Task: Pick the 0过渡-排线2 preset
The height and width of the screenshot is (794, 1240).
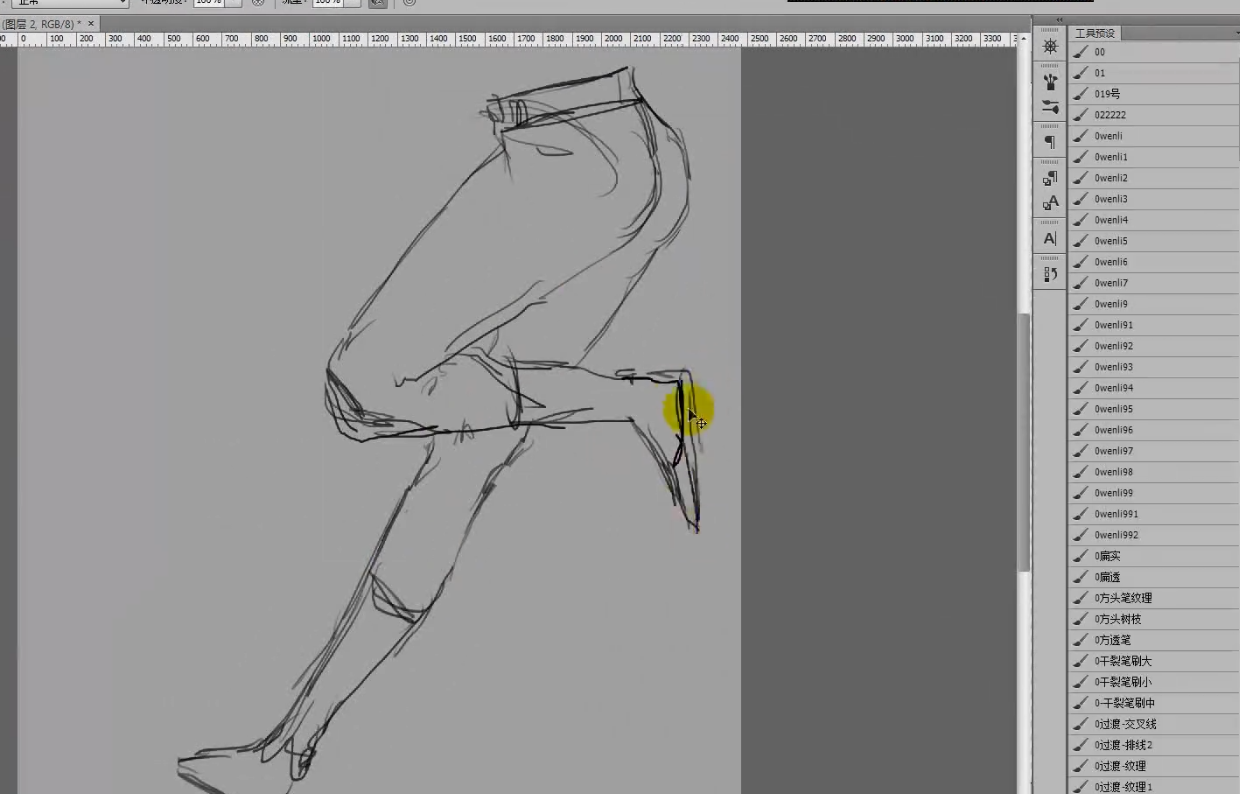Action: pyautogui.click(x=1153, y=745)
